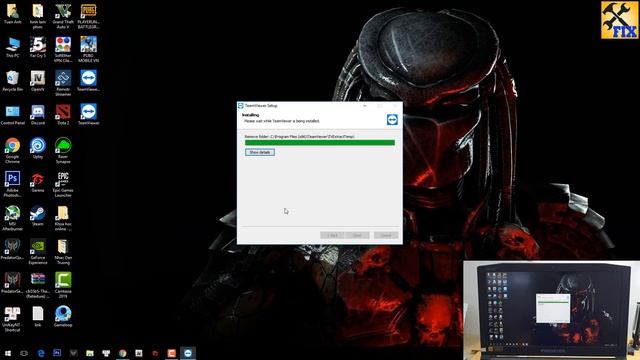Image resolution: width=640 pixels, height=360 pixels.
Task: Select the Khoa hoc online folder
Action: (x=63, y=218)
